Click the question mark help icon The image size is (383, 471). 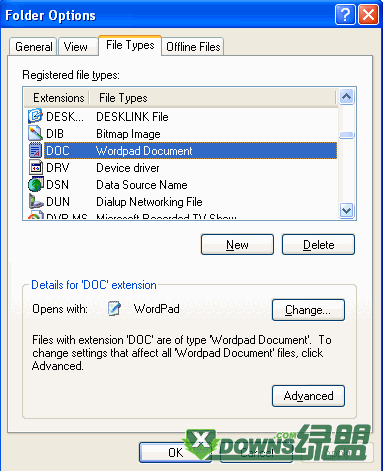coord(345,15)
